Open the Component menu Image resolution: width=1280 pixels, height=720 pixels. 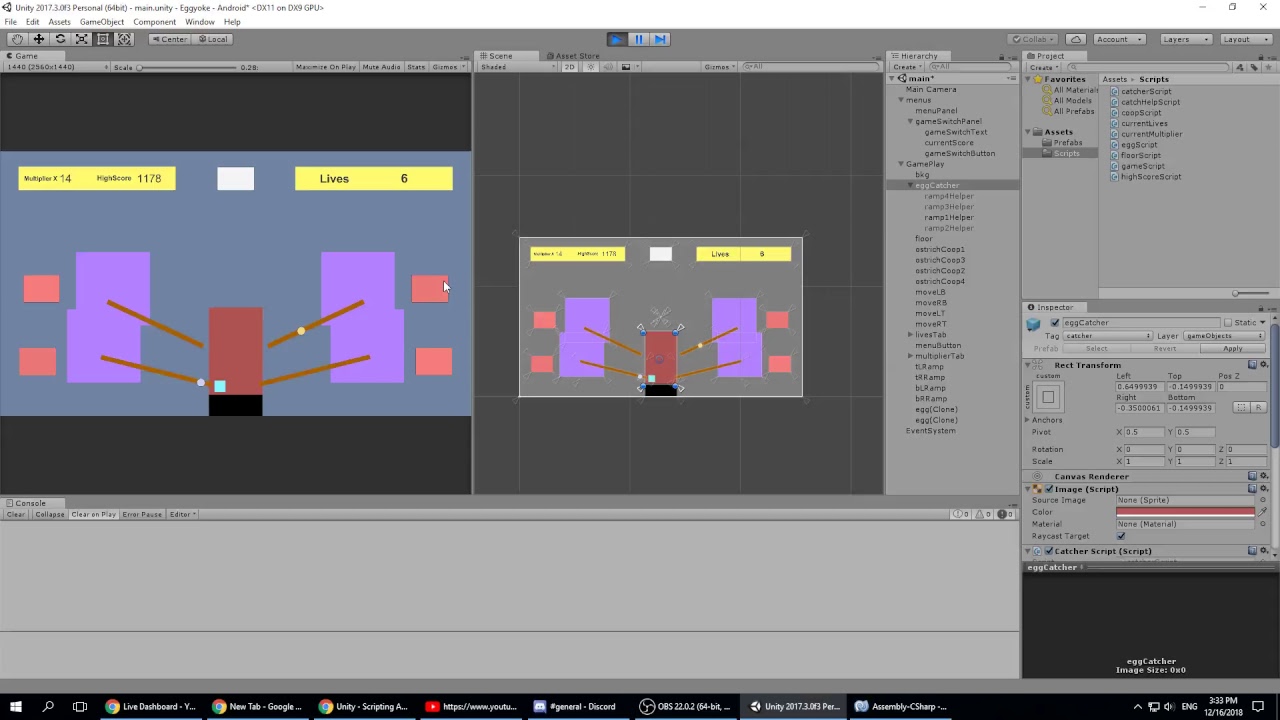[x=154, y=21]
